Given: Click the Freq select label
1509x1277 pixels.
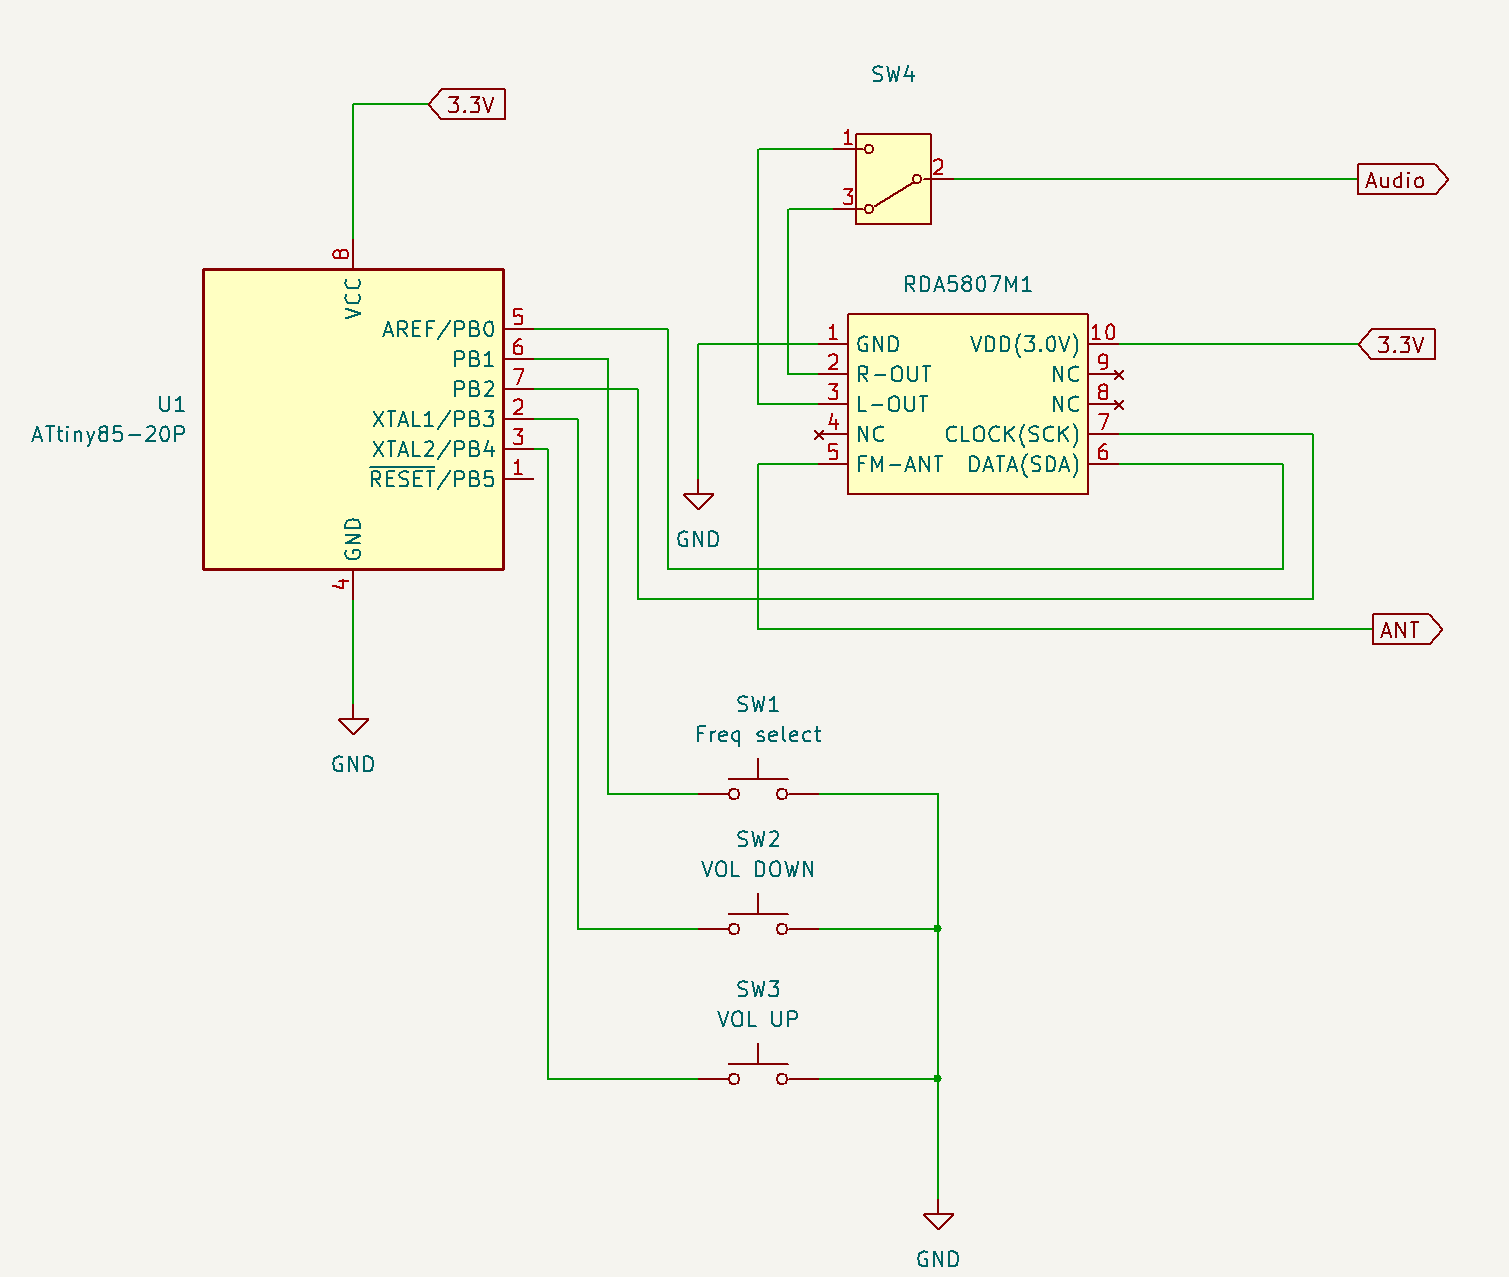Looking at the screenshot, I should point(758,735).
